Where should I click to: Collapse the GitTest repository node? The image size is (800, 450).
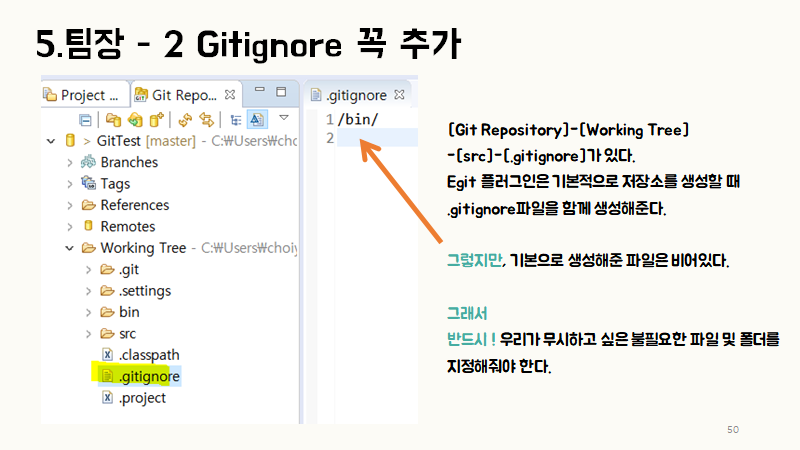[51, 141]
